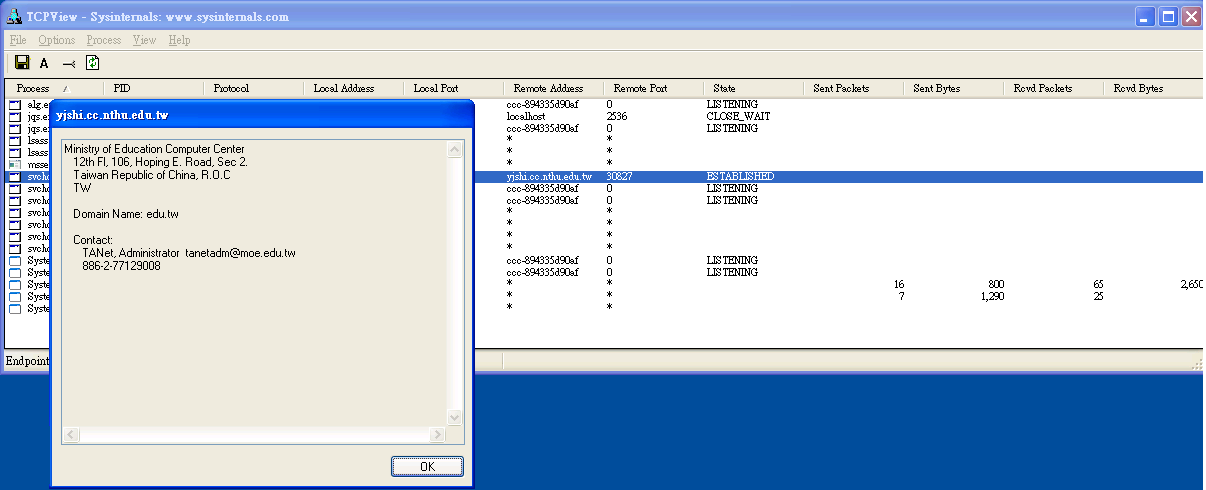Open the File menu
The width and height of the screenshot is (1206, 490).
18,40
